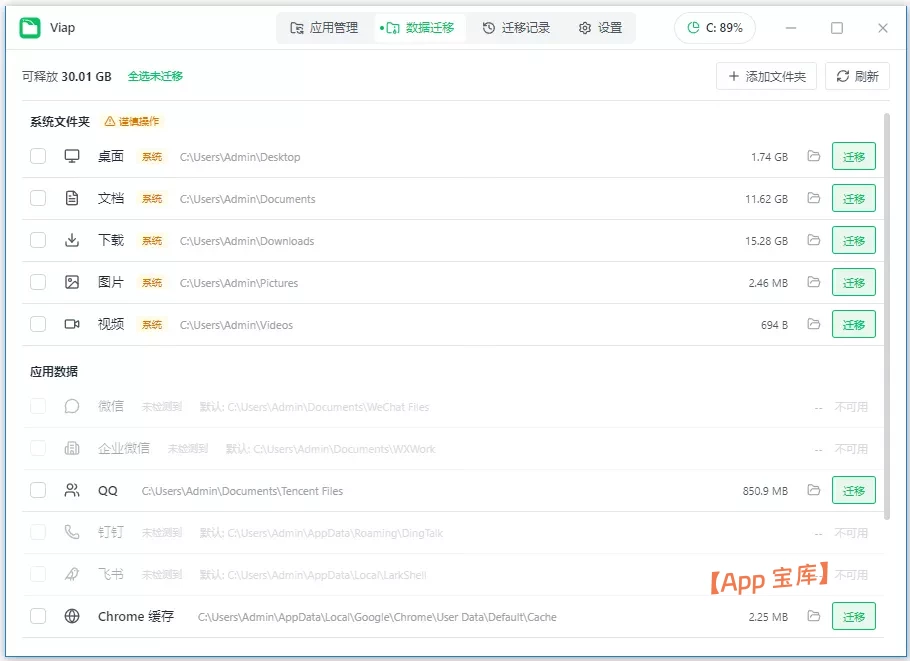
Task: Click the Viap app logo icon
Action: click(30, 28)
